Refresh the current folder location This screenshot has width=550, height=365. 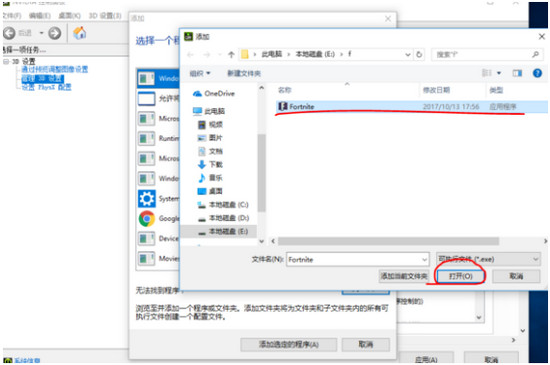pyautogui.click(x=419, y=54)
